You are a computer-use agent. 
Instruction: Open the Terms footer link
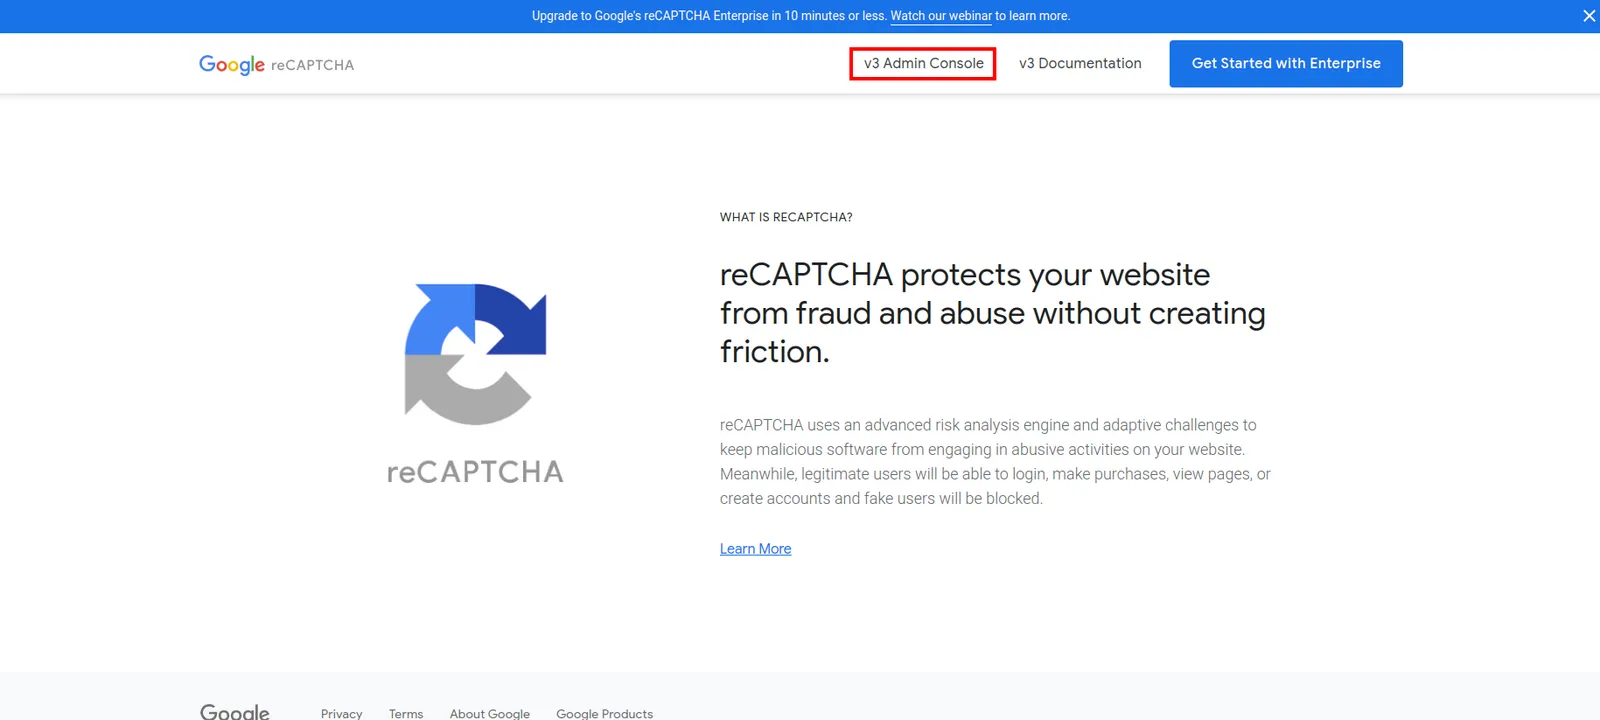[406, 713]
